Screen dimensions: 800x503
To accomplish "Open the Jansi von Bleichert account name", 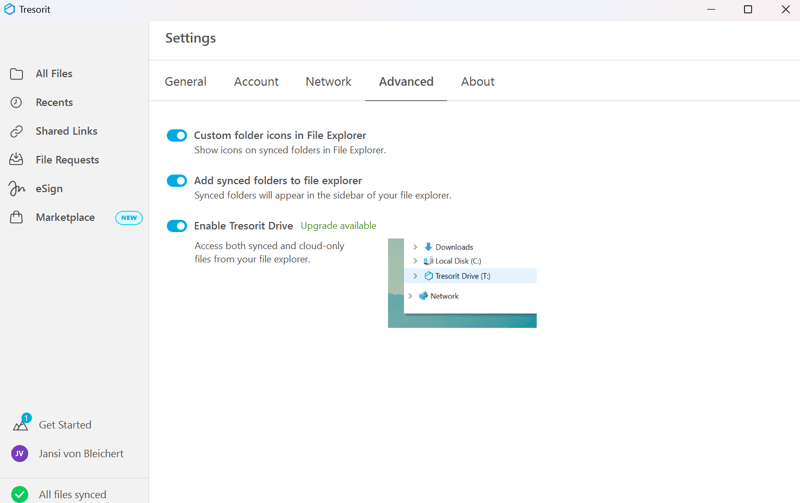I will click(81, 454).
